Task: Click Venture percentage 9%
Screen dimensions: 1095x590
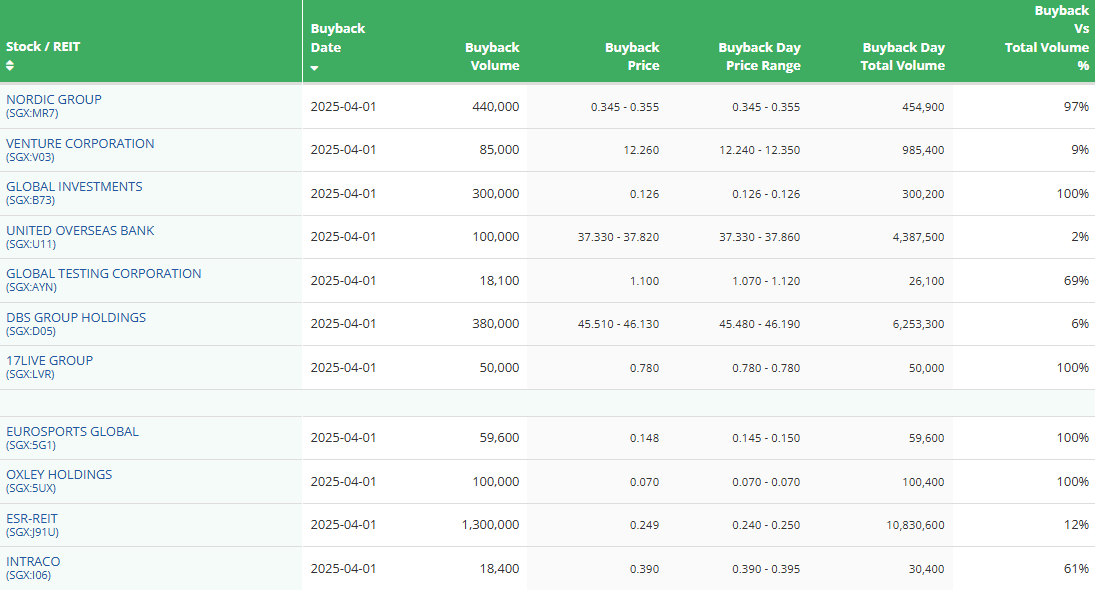Action: (x=1080, y=149)
